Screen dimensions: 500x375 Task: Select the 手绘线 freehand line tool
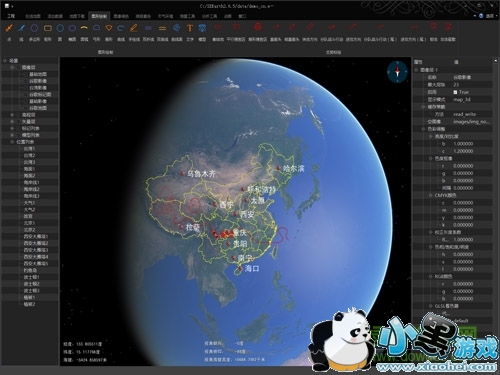(134, 32)
